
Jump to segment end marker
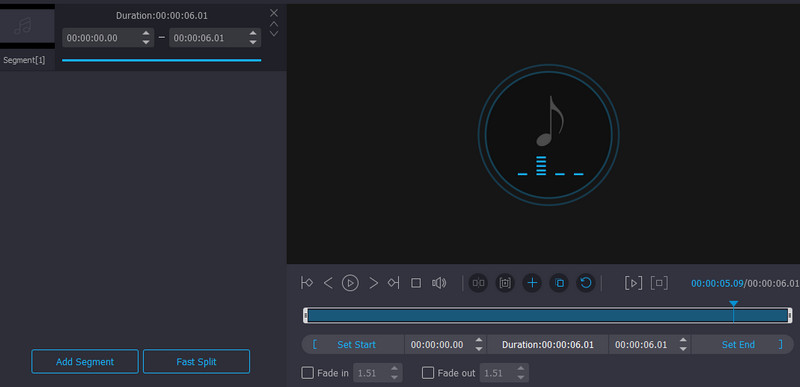tap(393, 282)
